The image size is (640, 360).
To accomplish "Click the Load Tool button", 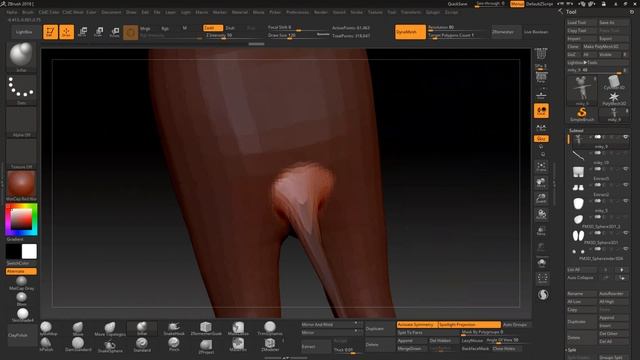I will pos(581,22).
